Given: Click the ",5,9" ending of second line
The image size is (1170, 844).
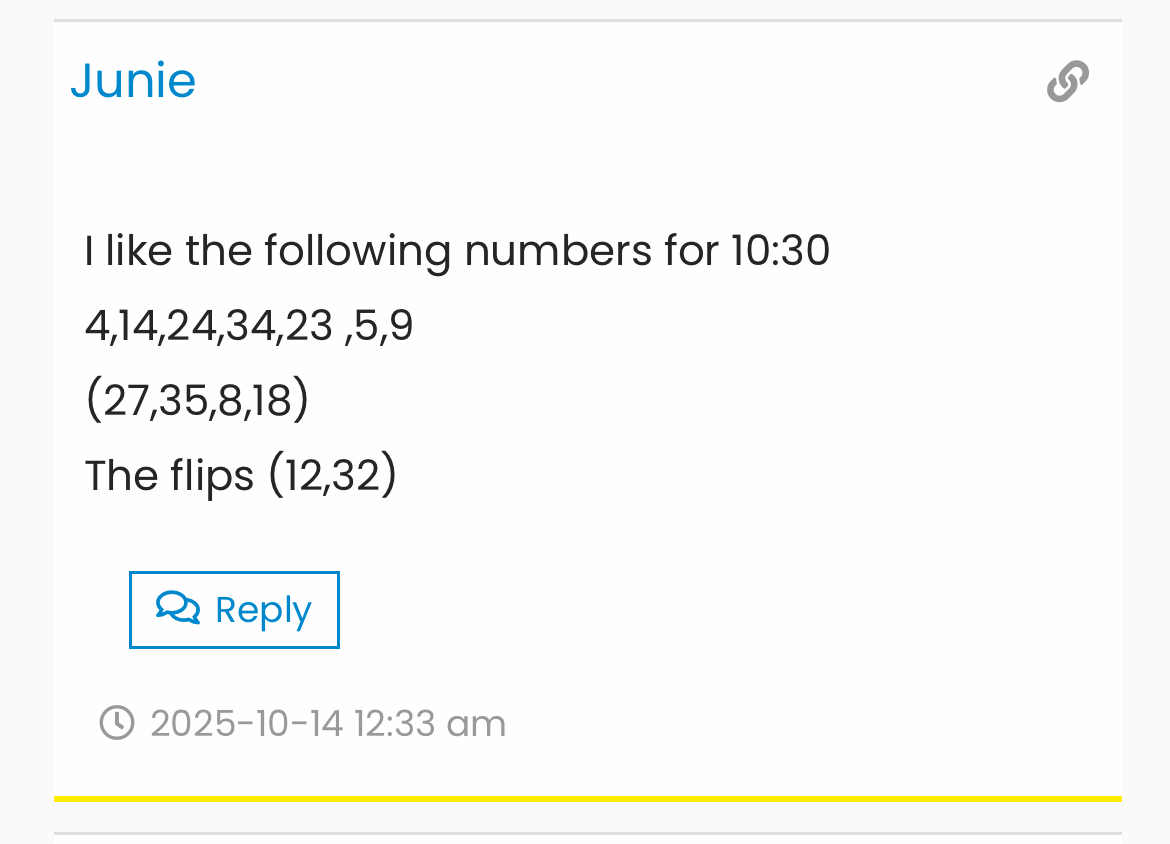Looking at the screenshot, I should click(x=379, y=326).
